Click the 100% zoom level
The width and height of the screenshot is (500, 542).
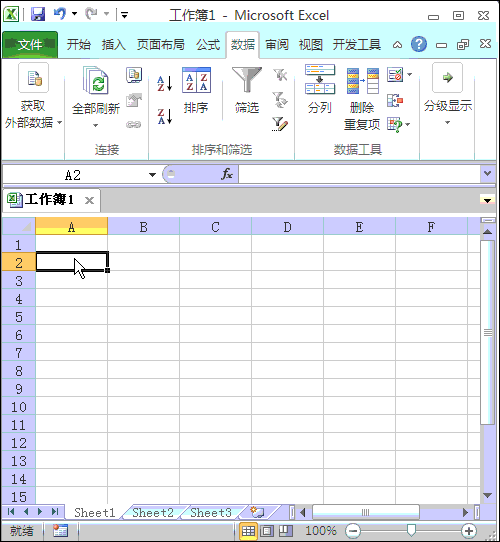point(321,531)
